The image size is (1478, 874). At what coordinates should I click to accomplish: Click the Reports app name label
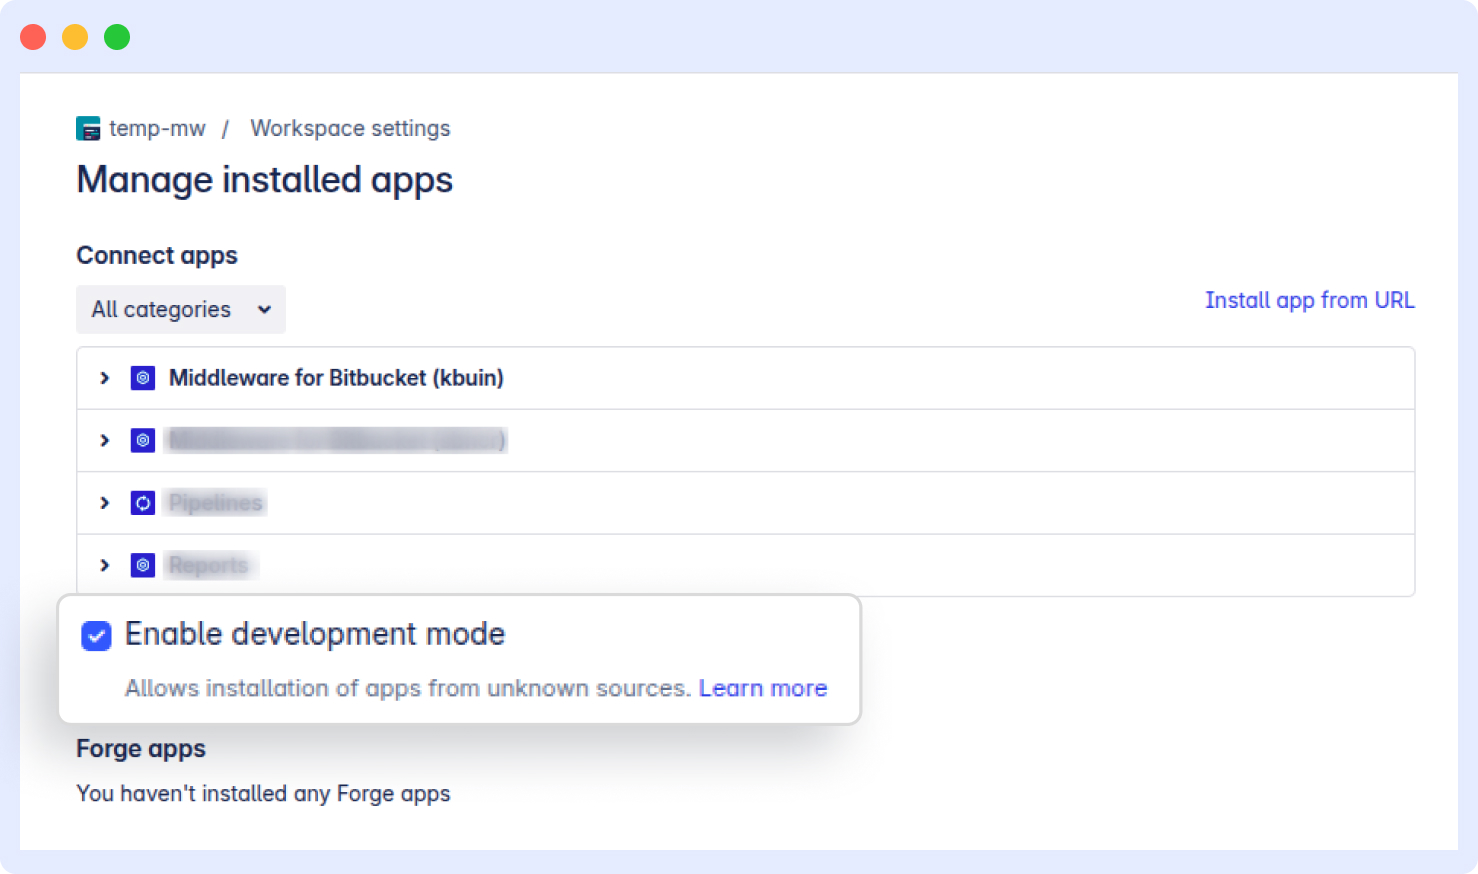[208, 565]
